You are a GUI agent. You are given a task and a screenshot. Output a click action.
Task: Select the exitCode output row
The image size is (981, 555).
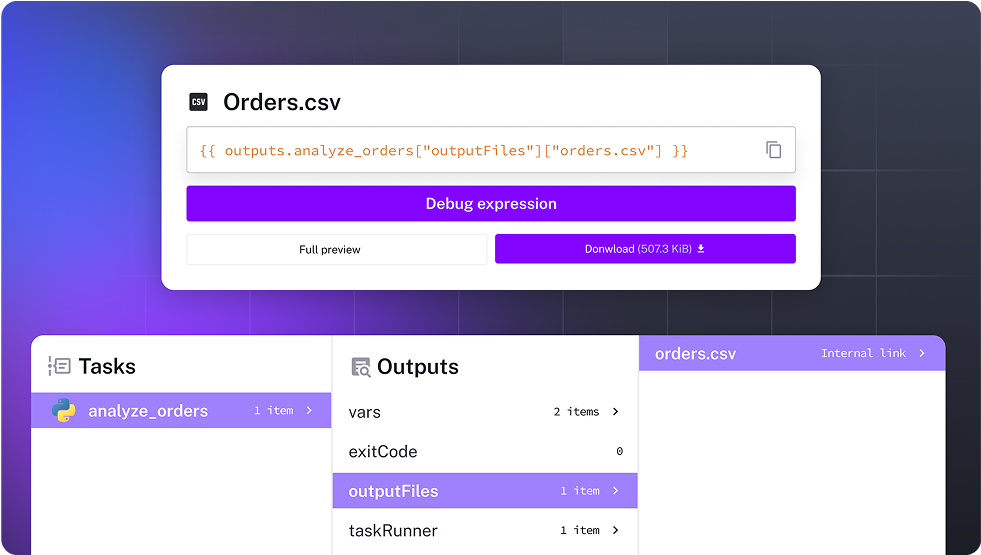(383, 452)
